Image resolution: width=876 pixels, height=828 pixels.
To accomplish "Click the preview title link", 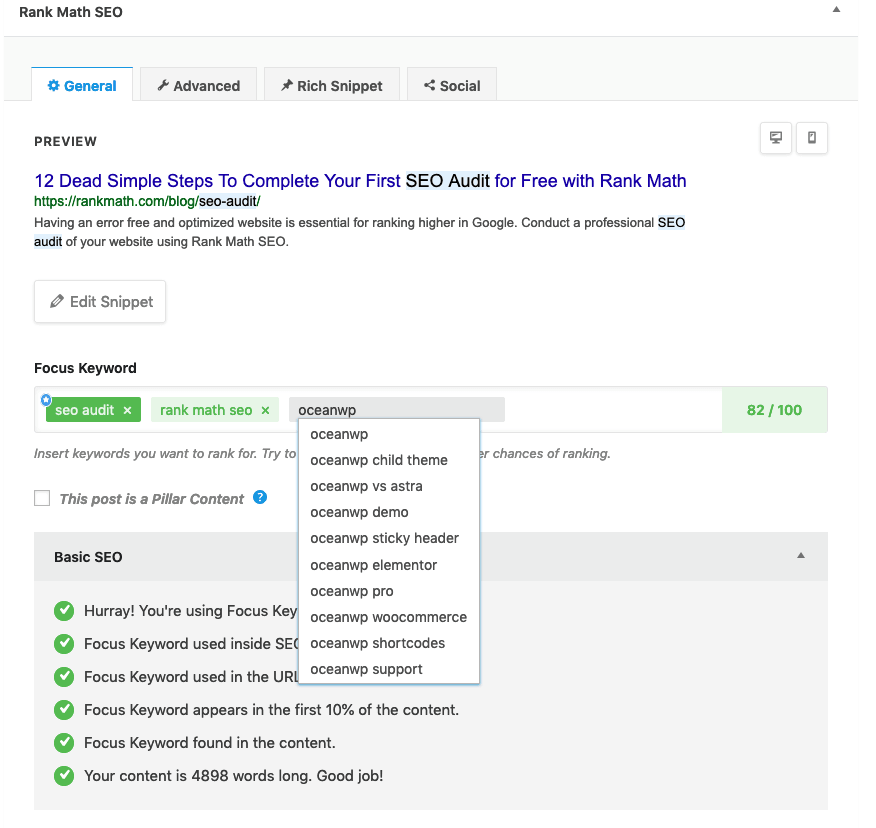I will [x=360, y=181].
